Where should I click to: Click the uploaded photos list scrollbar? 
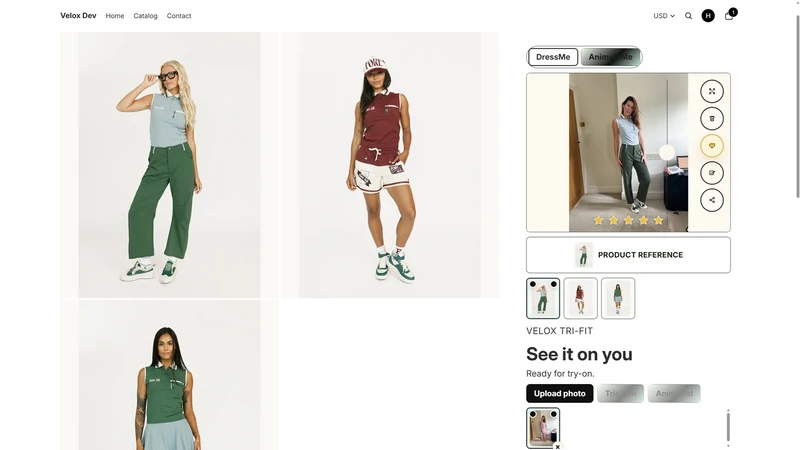pos(728,427)
